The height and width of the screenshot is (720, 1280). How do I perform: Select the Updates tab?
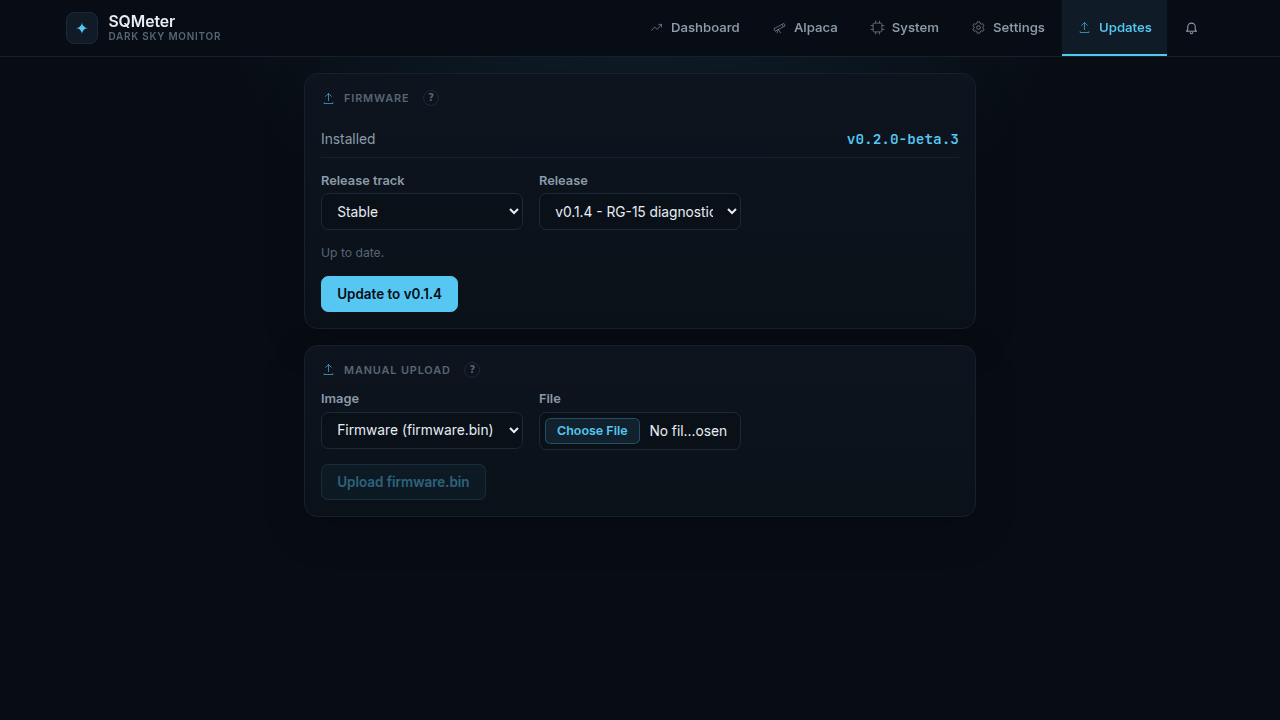(x=1114, y=28)
